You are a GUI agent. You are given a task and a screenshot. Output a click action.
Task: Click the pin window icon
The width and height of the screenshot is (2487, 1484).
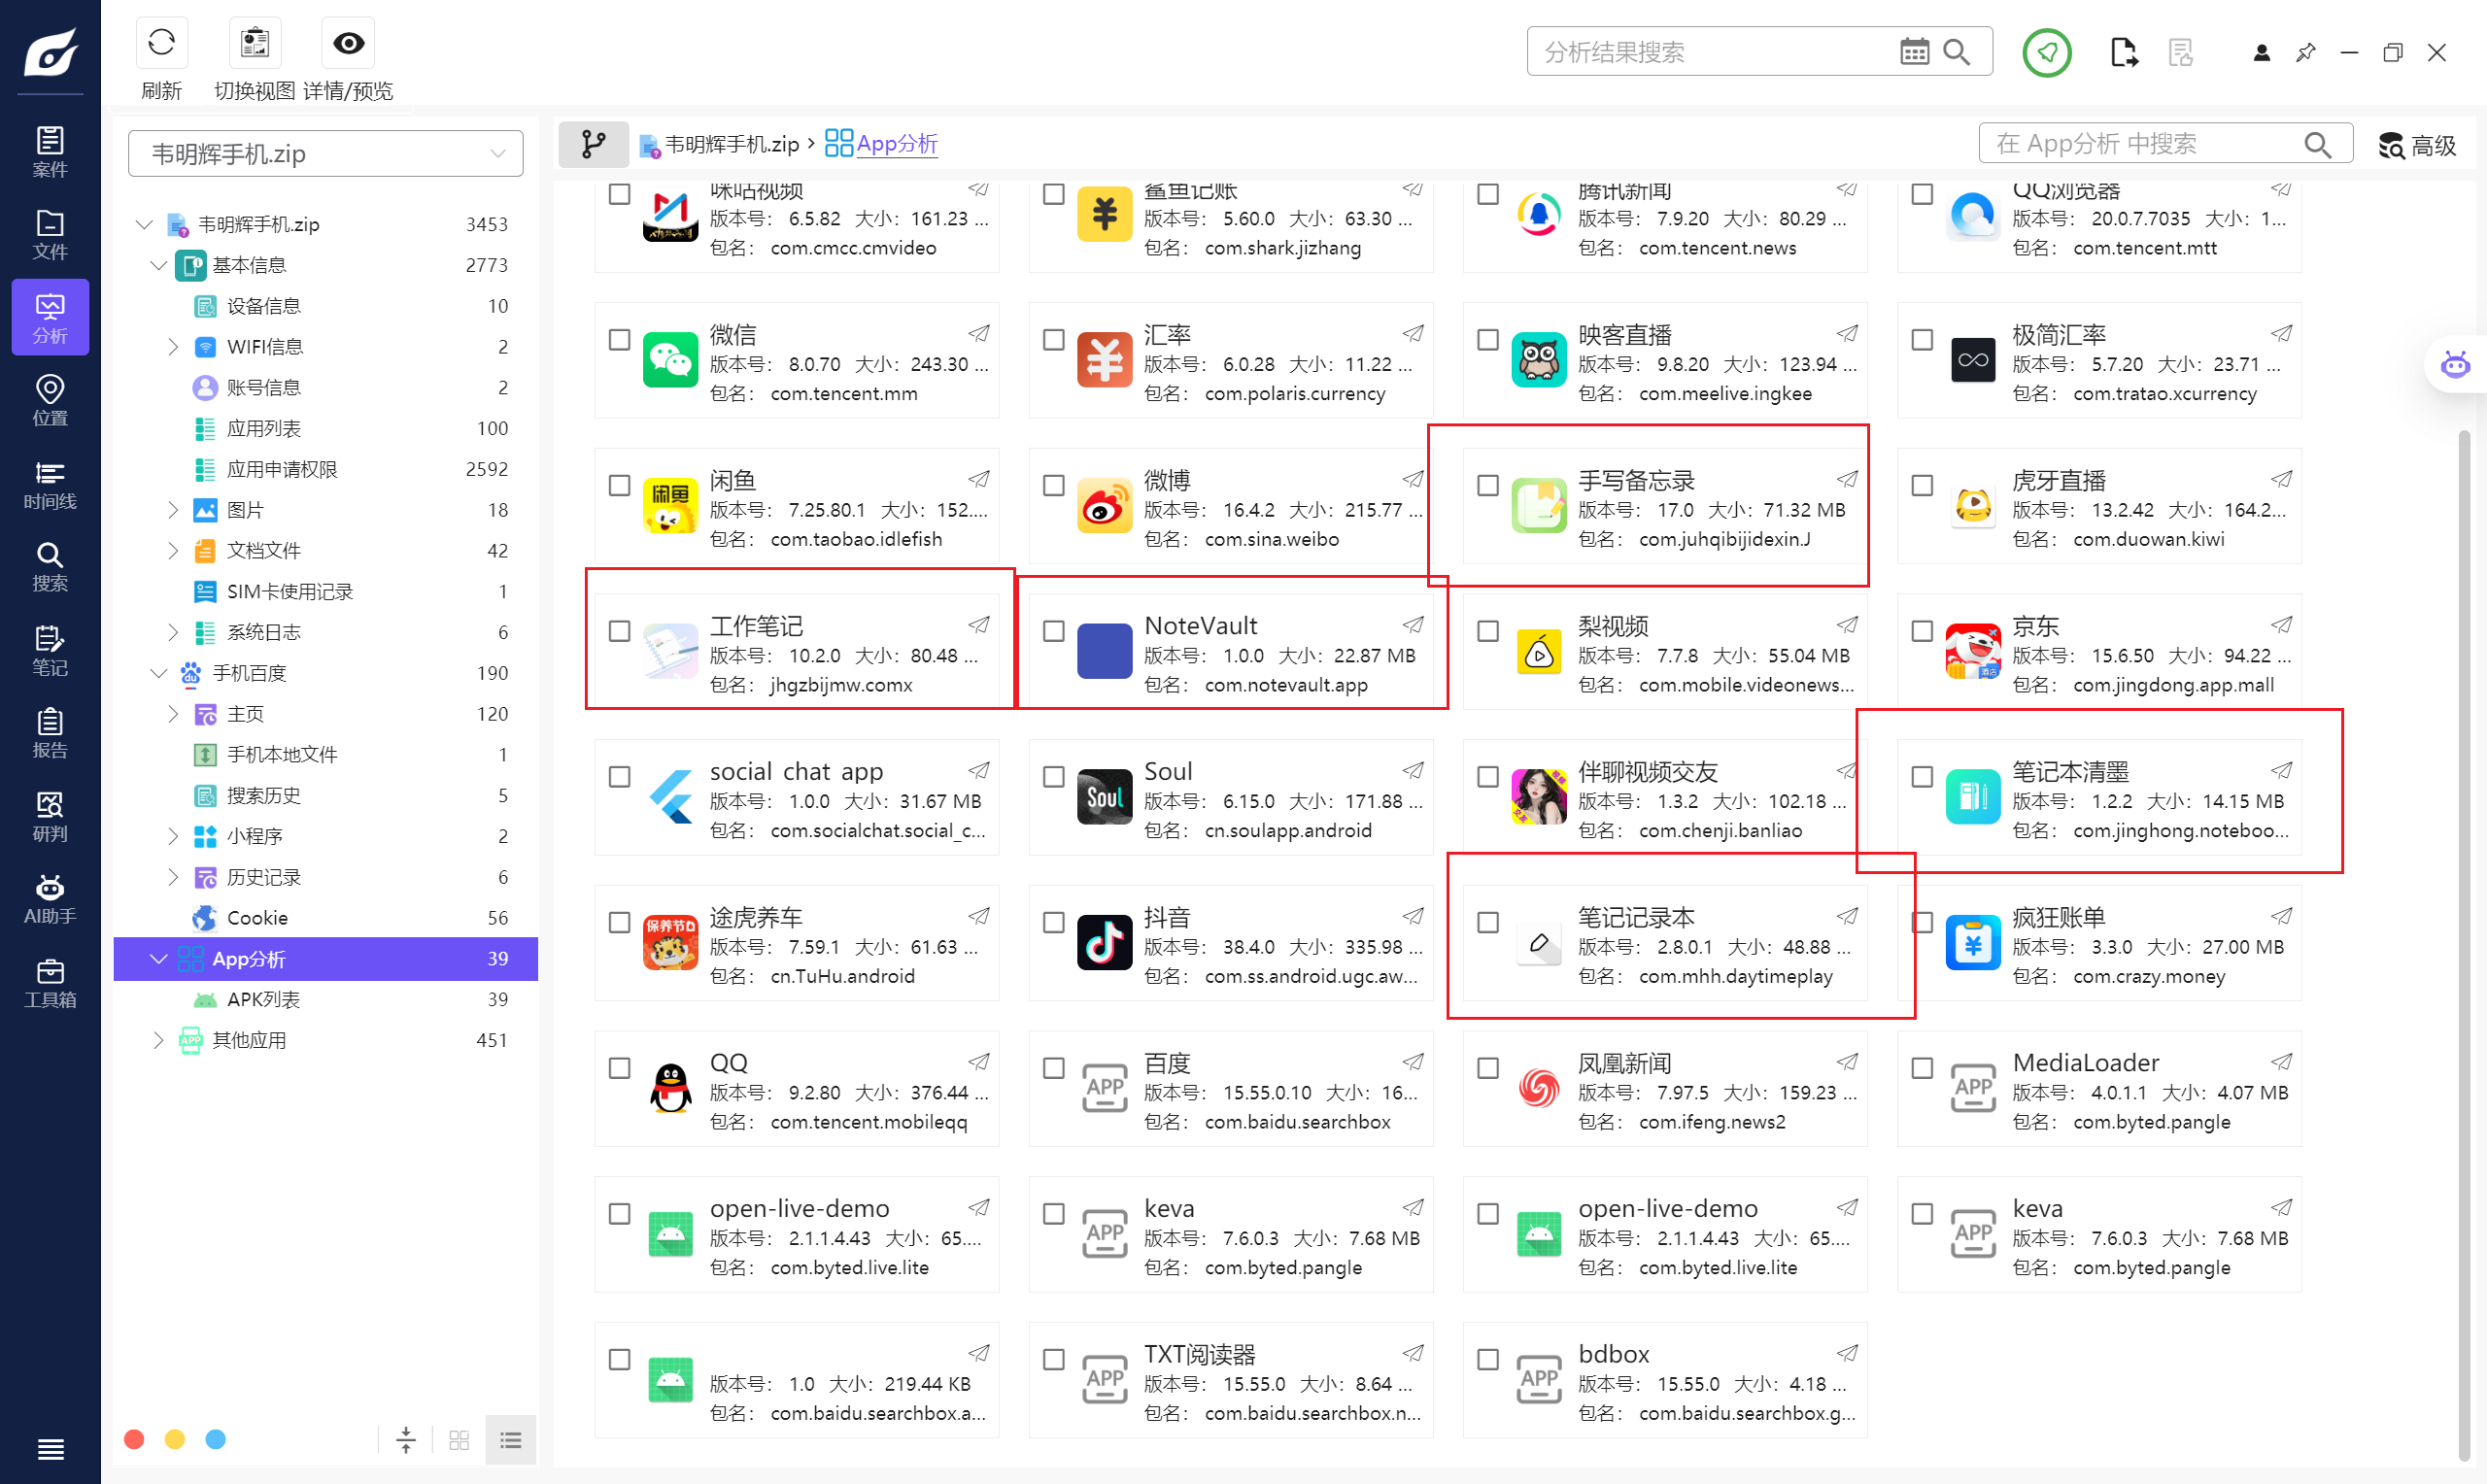[x=2305, y=53]
